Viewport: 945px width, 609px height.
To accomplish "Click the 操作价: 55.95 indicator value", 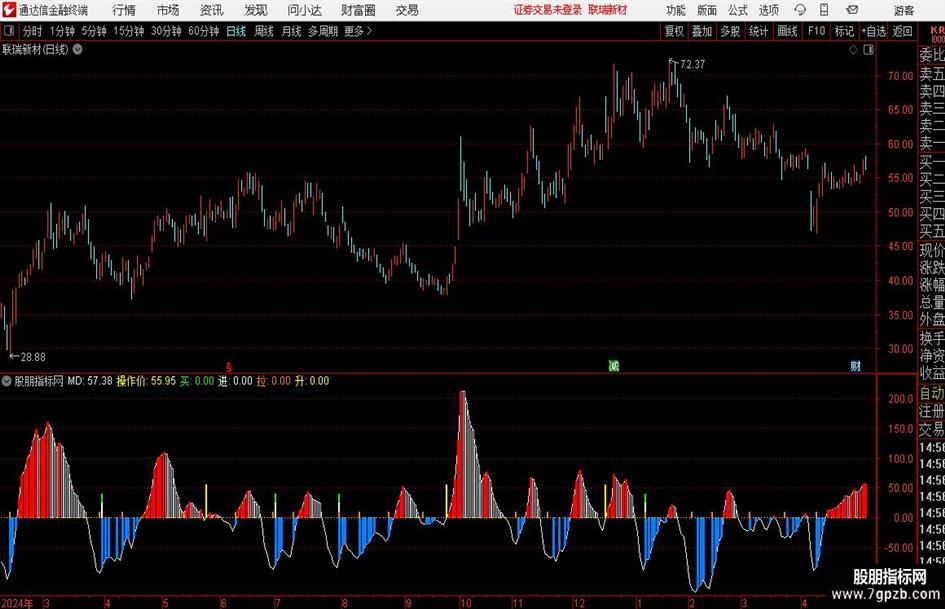I will tap(146, 381).
